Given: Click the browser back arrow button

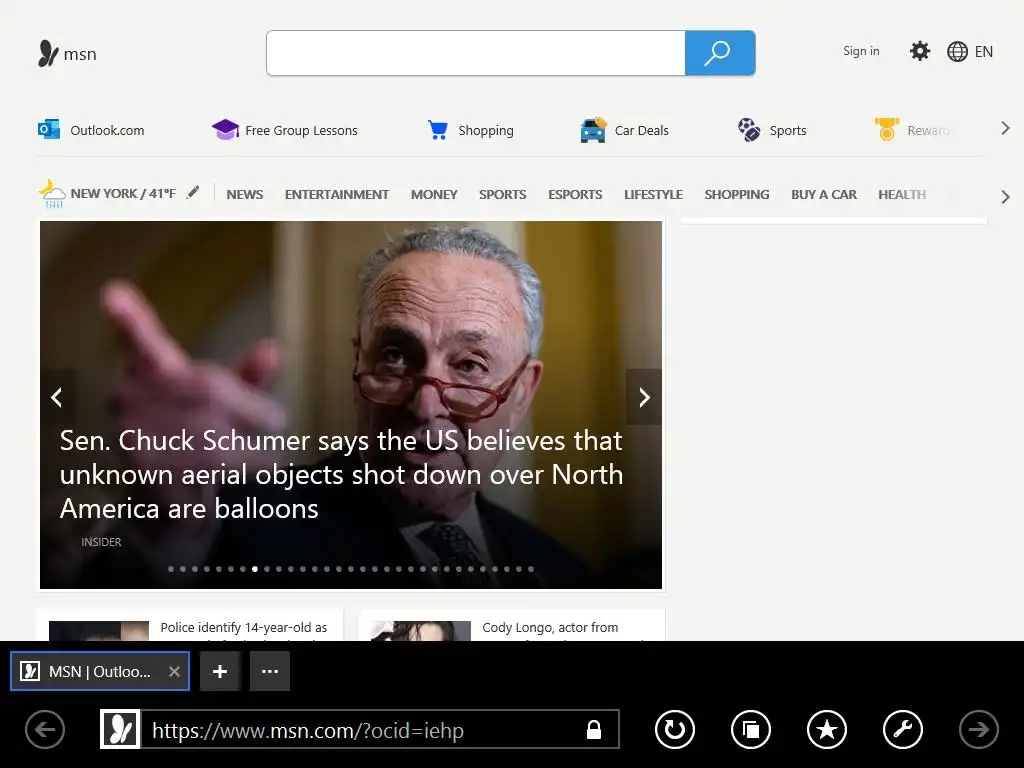Looking at the screenshot, I should pos(45,729).
